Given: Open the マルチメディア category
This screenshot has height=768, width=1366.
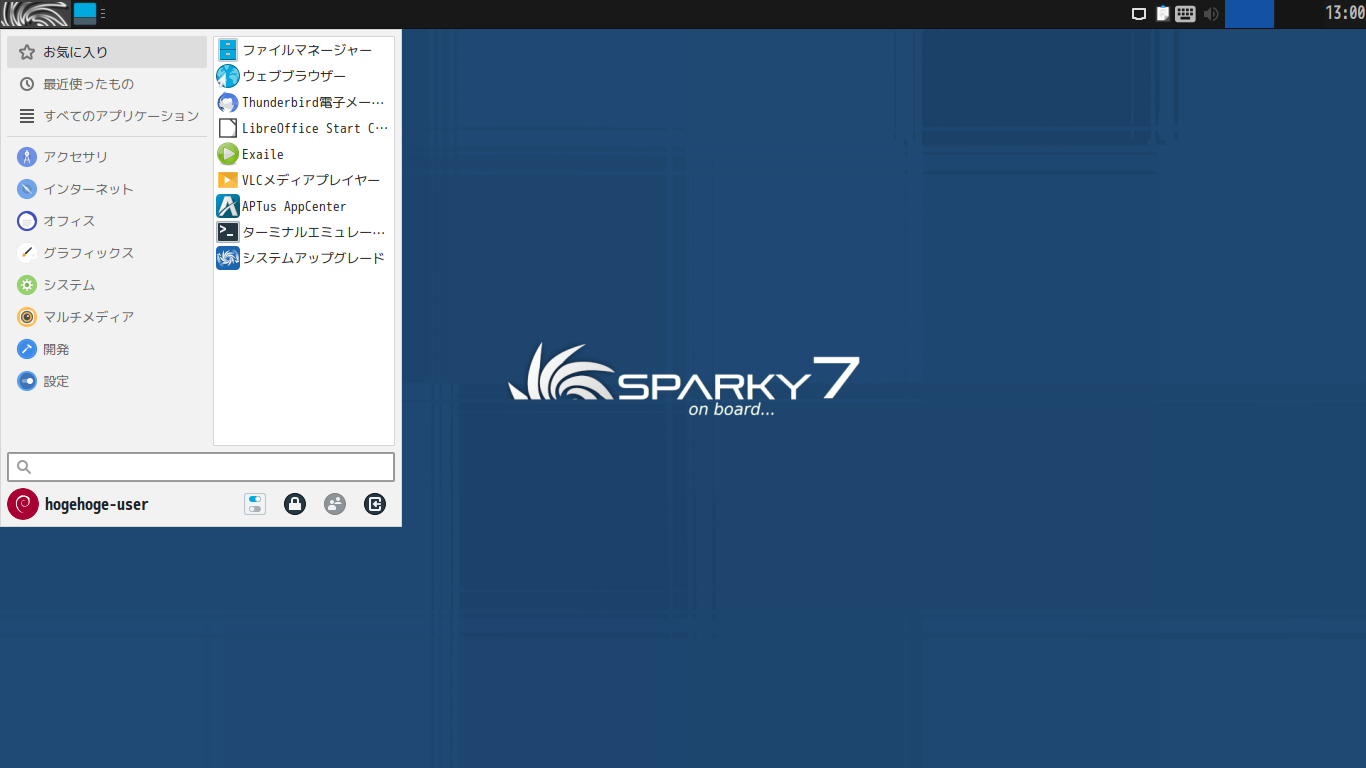Looking at the screenshot, I should tap(107, 317).
